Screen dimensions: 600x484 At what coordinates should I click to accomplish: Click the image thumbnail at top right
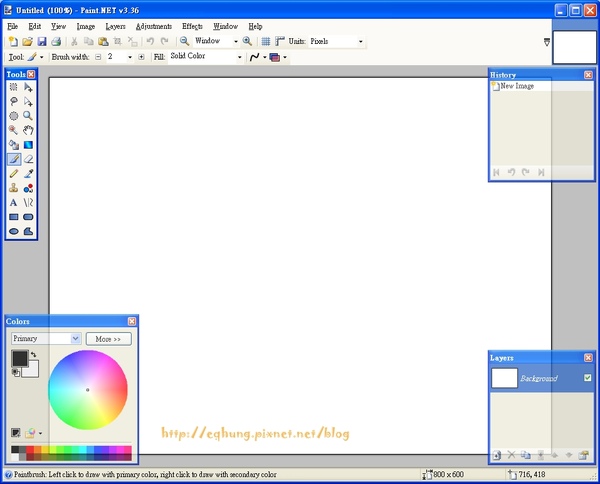(574, 47)
